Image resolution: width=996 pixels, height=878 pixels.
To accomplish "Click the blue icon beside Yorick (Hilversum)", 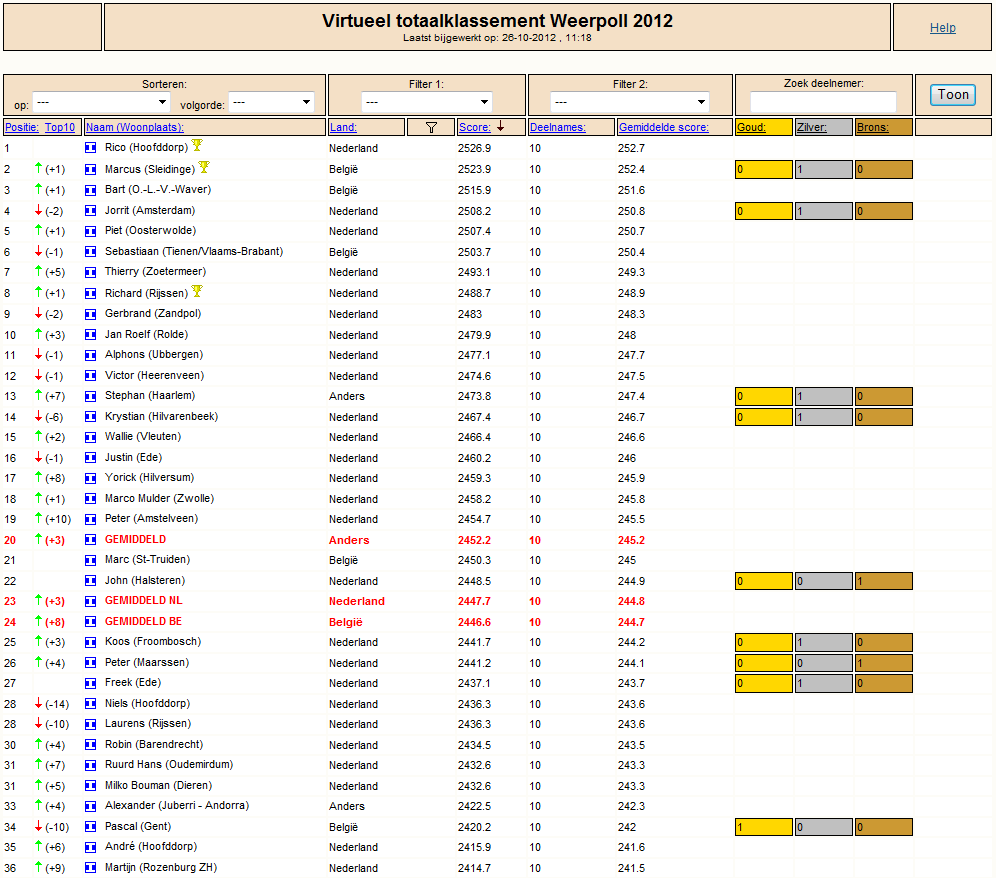I will [91, 478].
